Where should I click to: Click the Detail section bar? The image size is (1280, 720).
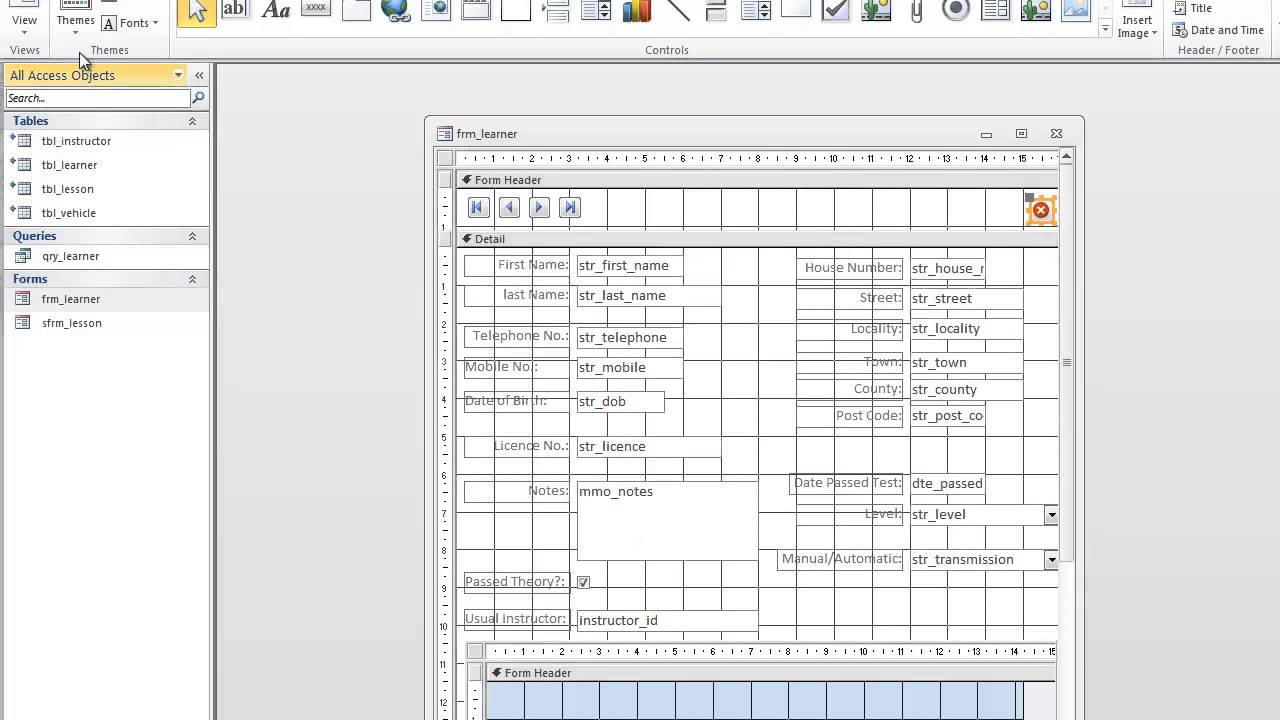757,239
